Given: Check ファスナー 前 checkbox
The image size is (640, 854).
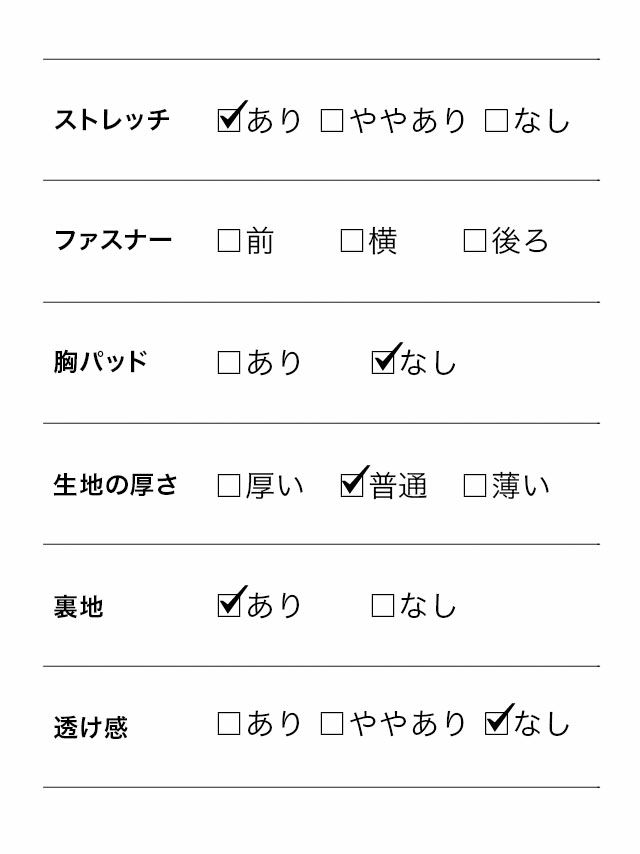Looking at the screenshot, I should pyautogui.click(x=229, y=241).
